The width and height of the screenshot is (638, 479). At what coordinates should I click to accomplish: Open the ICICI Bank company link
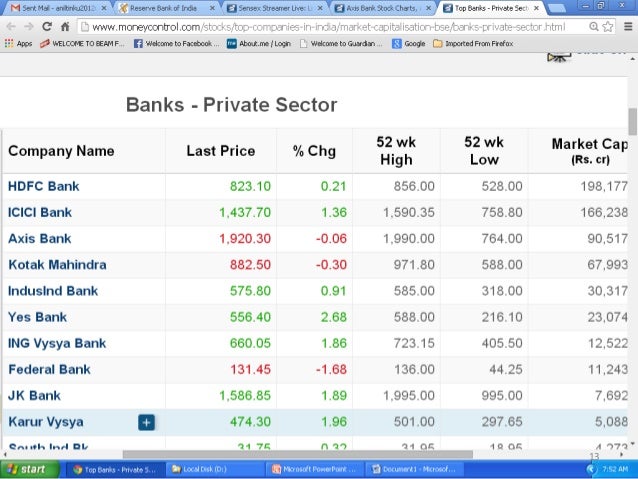click(40, 212)
